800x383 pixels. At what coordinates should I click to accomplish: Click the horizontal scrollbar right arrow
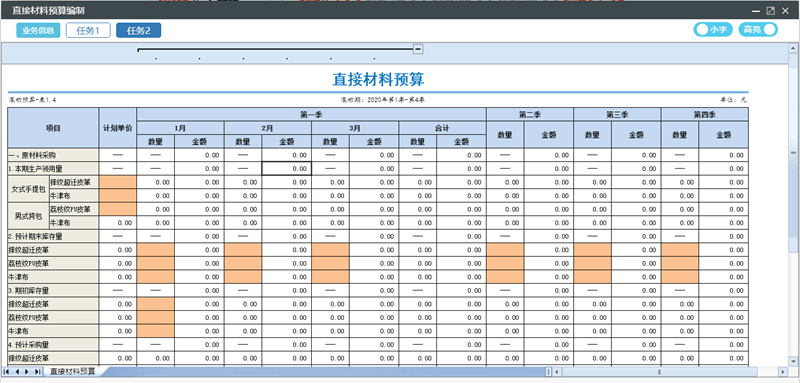point(782,372)
